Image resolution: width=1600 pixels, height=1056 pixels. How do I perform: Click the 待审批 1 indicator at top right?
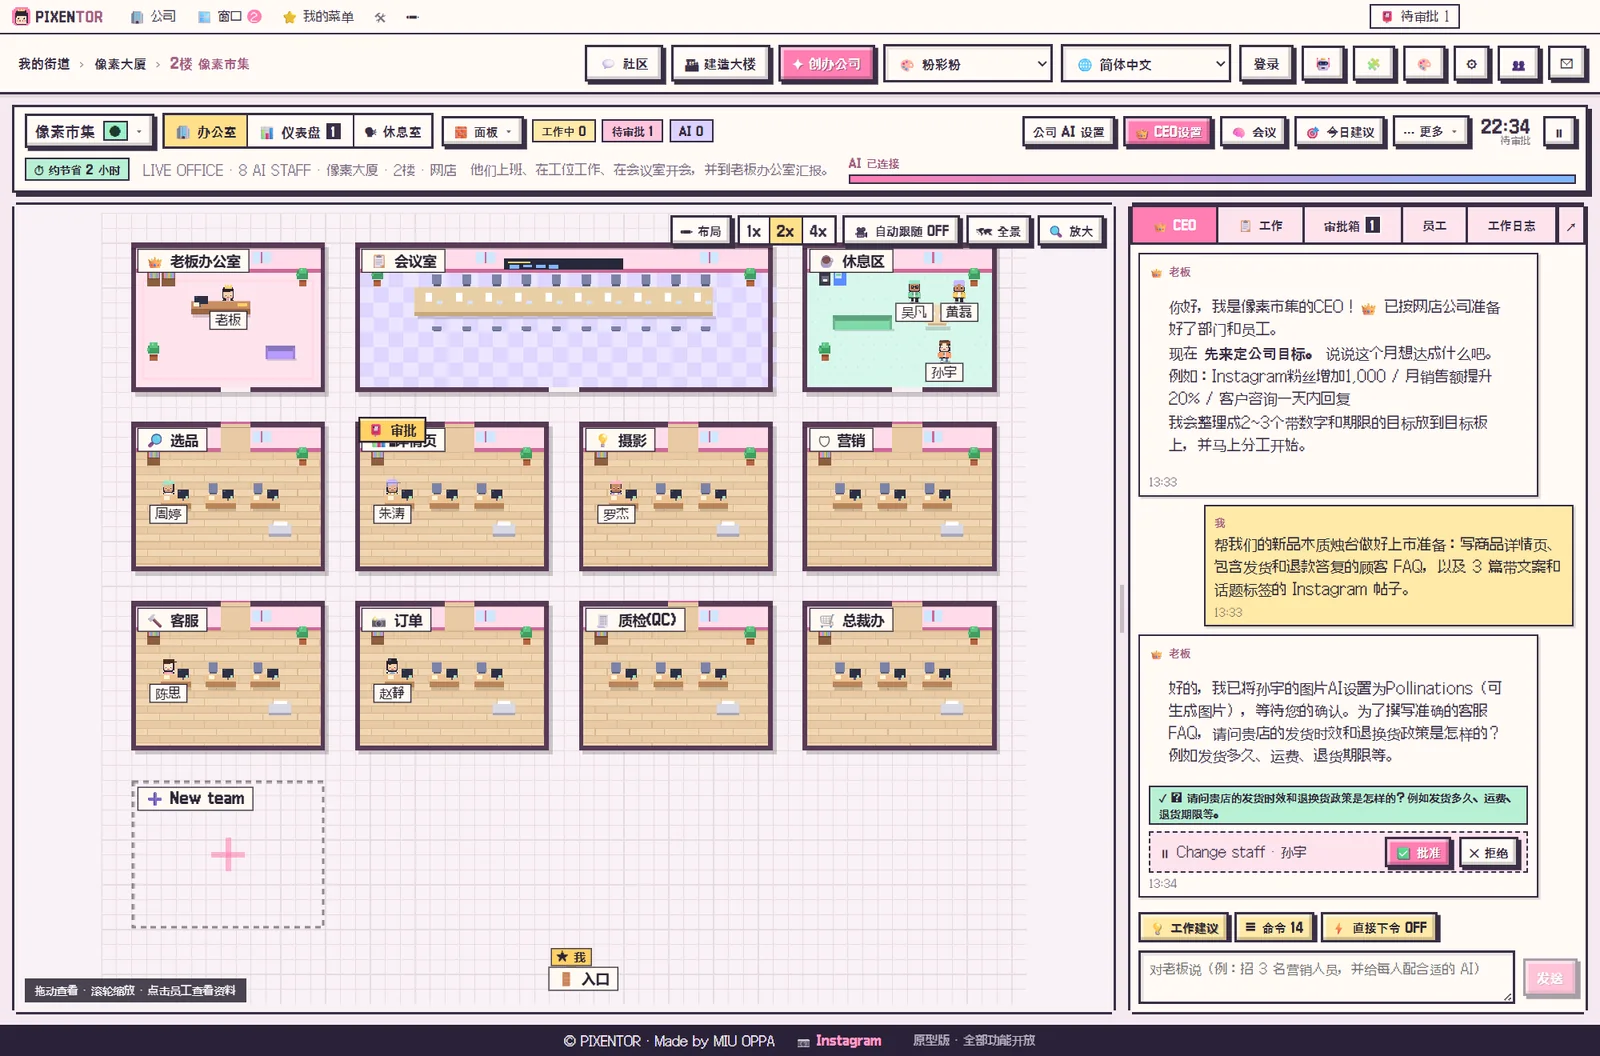click(1414, 17)
